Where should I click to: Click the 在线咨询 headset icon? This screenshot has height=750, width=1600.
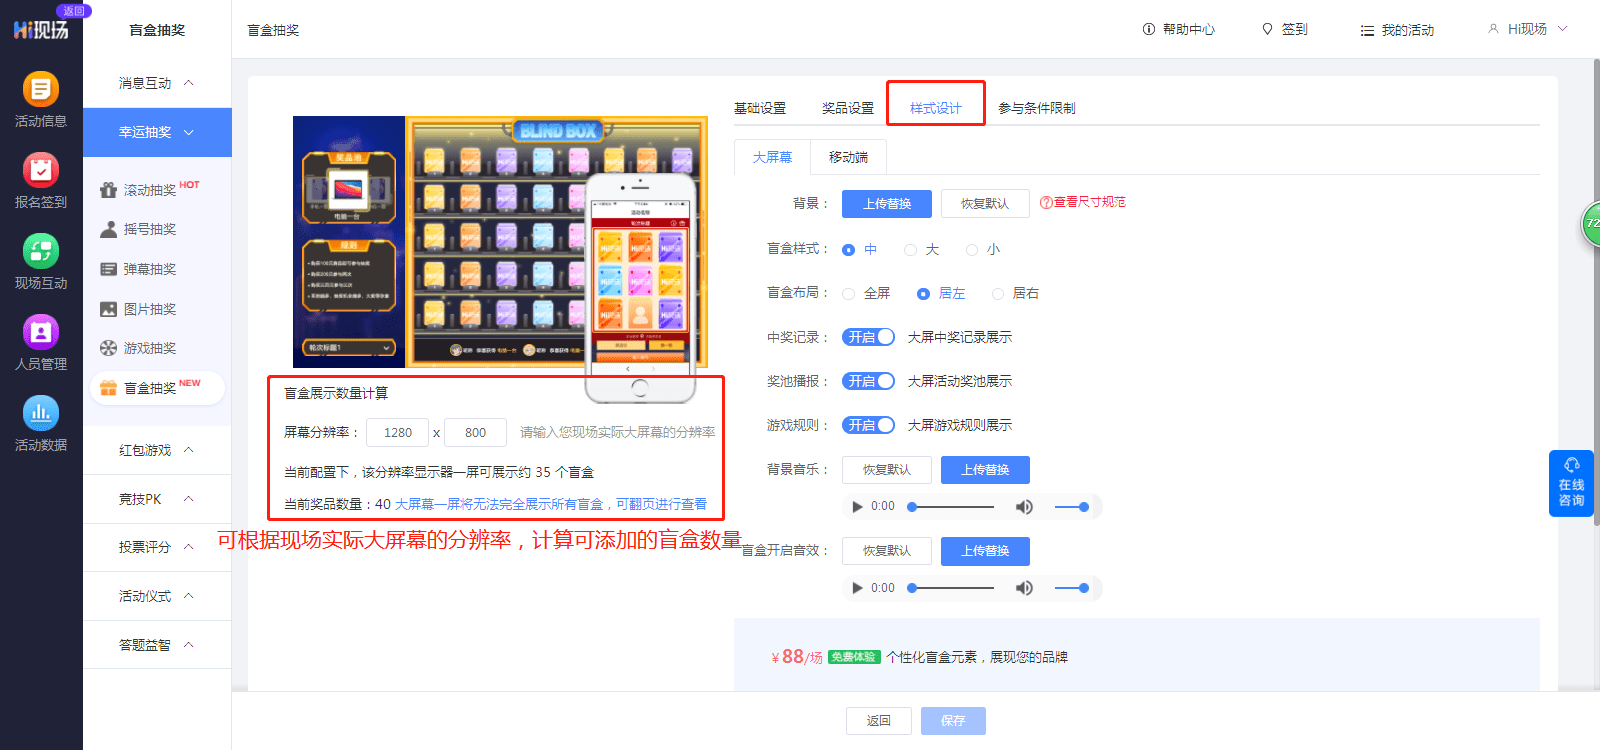click(x=1571, y=465)
